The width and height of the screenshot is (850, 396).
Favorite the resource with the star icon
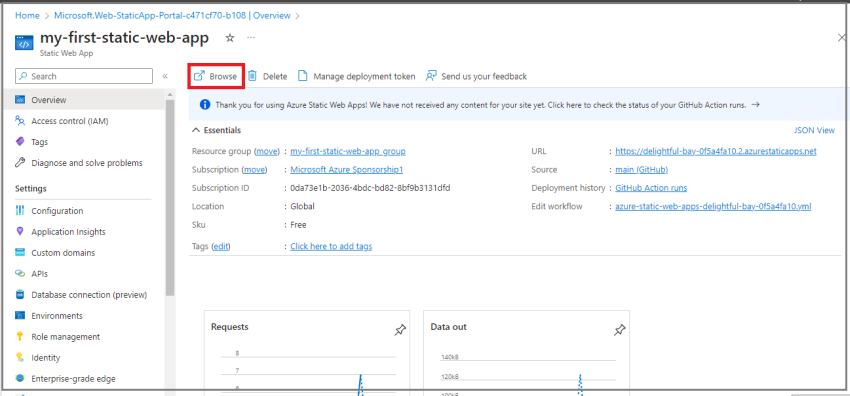click(x=230, y=38)
